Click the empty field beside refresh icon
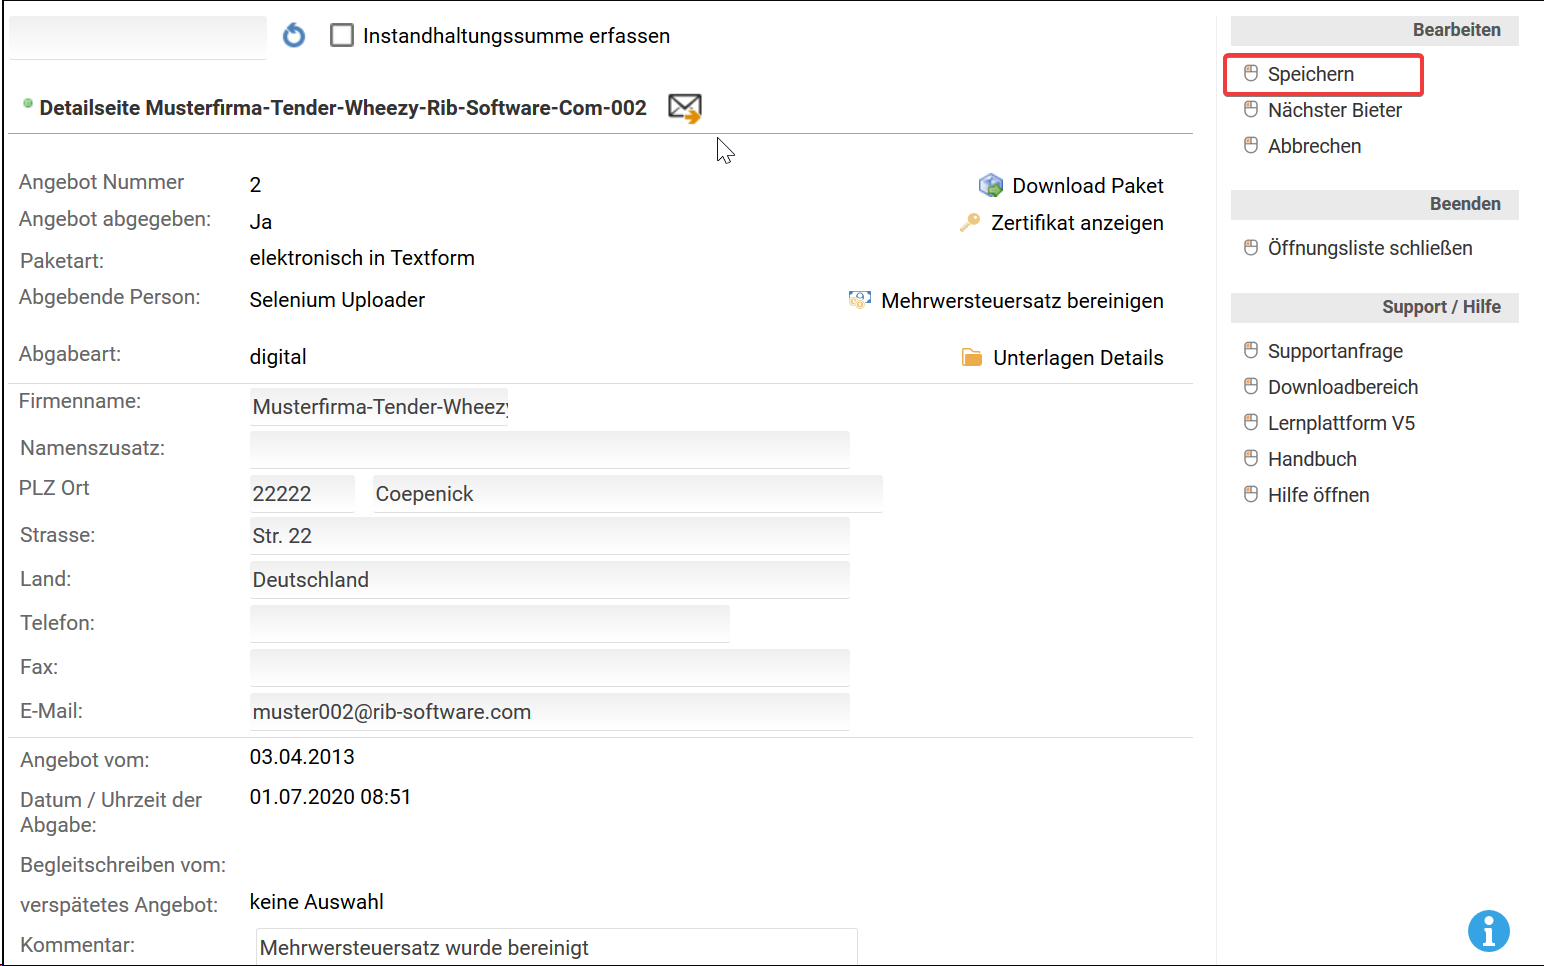Viewport: 1544px width, 966px height. [x=138, y=38]
